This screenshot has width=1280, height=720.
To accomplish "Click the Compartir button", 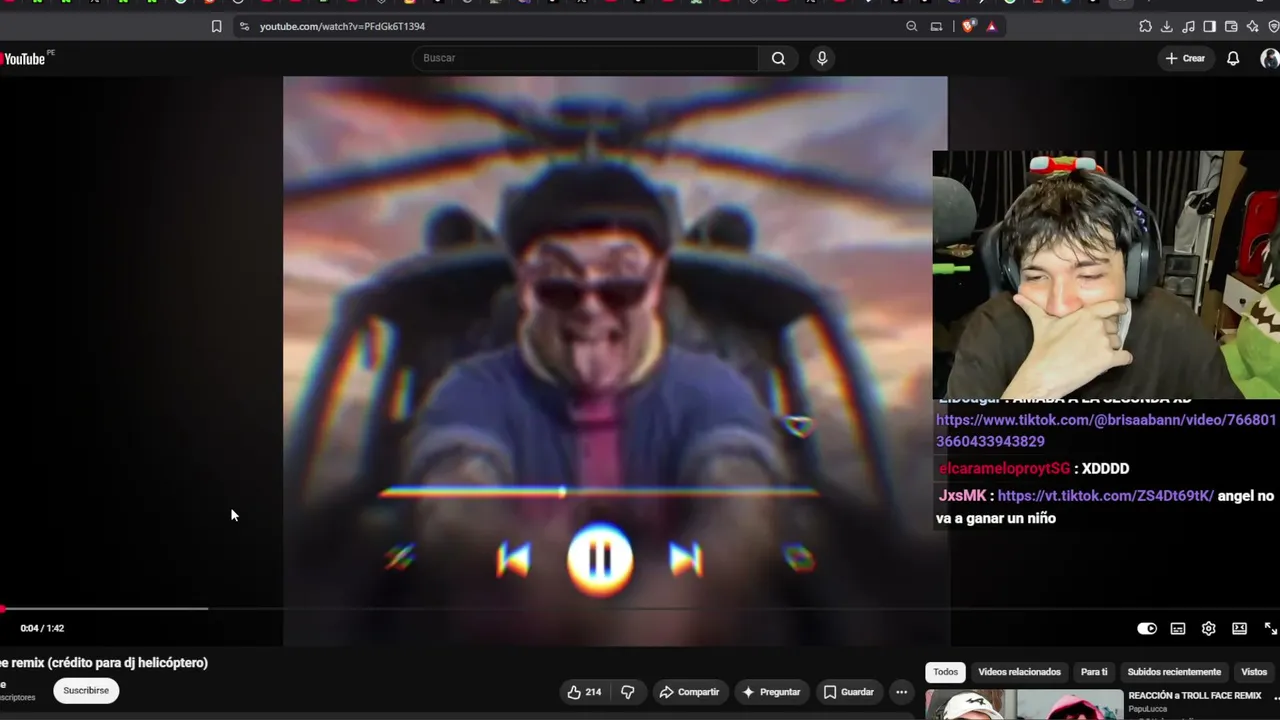I will 688,692.
